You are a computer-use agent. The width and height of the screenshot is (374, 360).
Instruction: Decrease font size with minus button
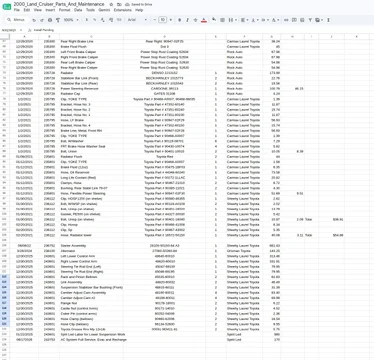click(x=155, y=20)
